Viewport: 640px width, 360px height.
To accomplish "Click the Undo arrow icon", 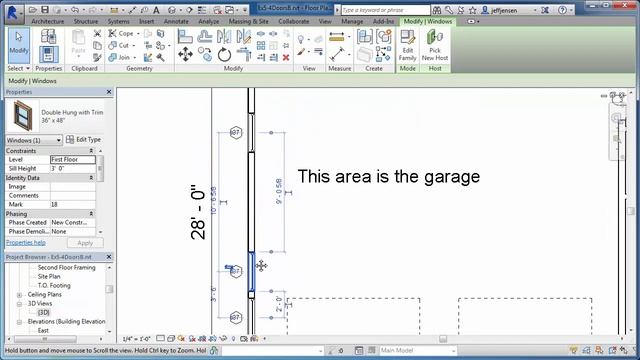I will click(x=74, y=9).
